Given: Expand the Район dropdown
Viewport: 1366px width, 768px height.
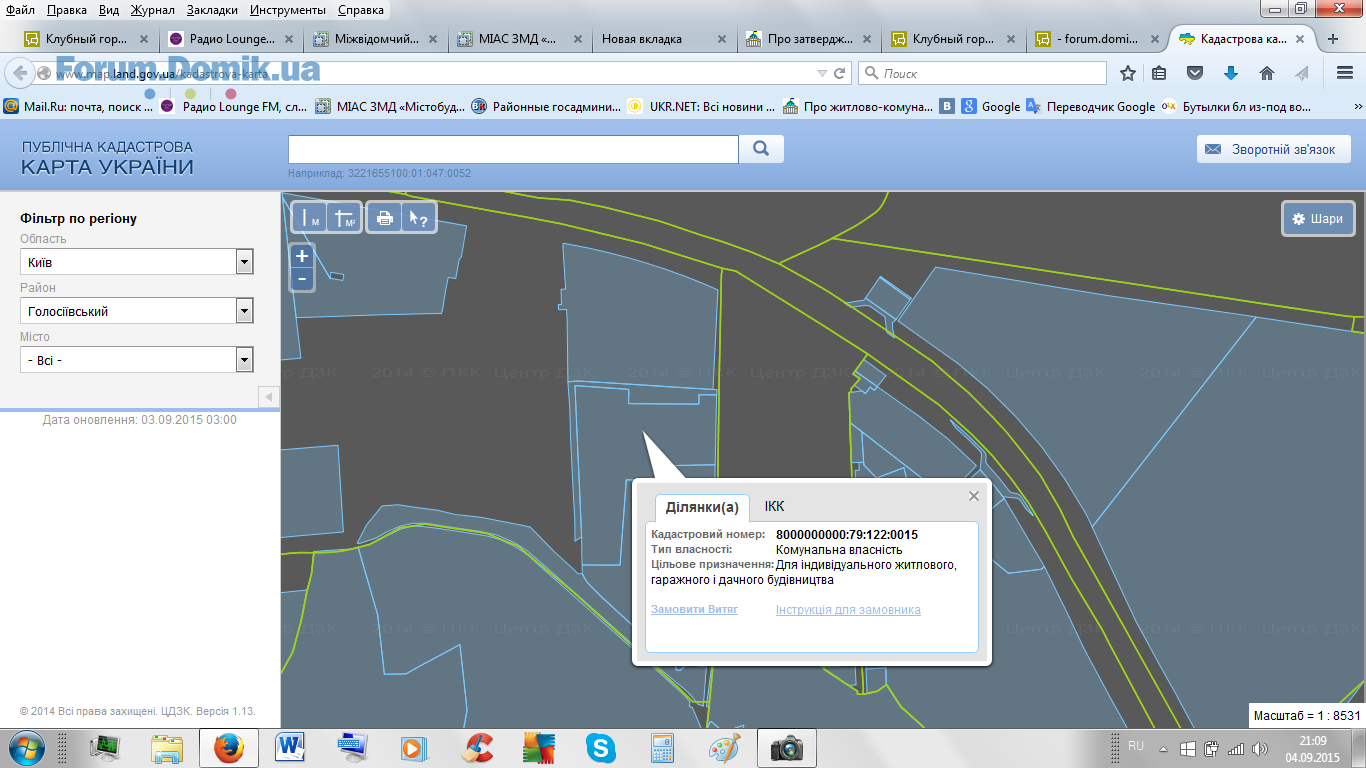Looking at the screenshot, I should coord(244,311).
